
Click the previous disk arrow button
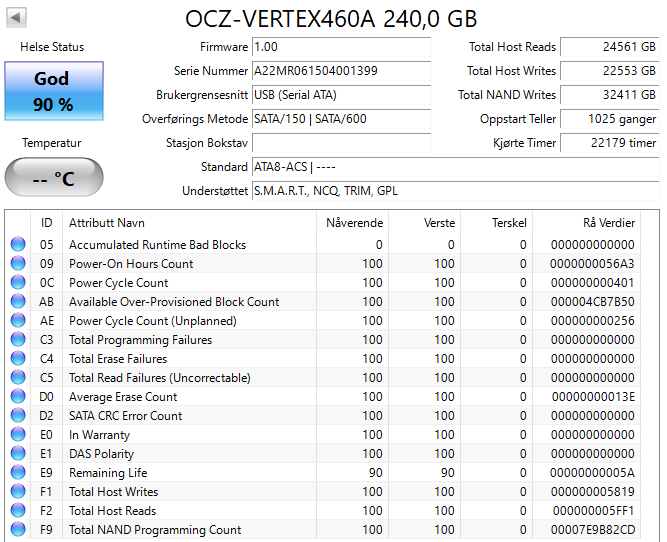pos(17,19)
